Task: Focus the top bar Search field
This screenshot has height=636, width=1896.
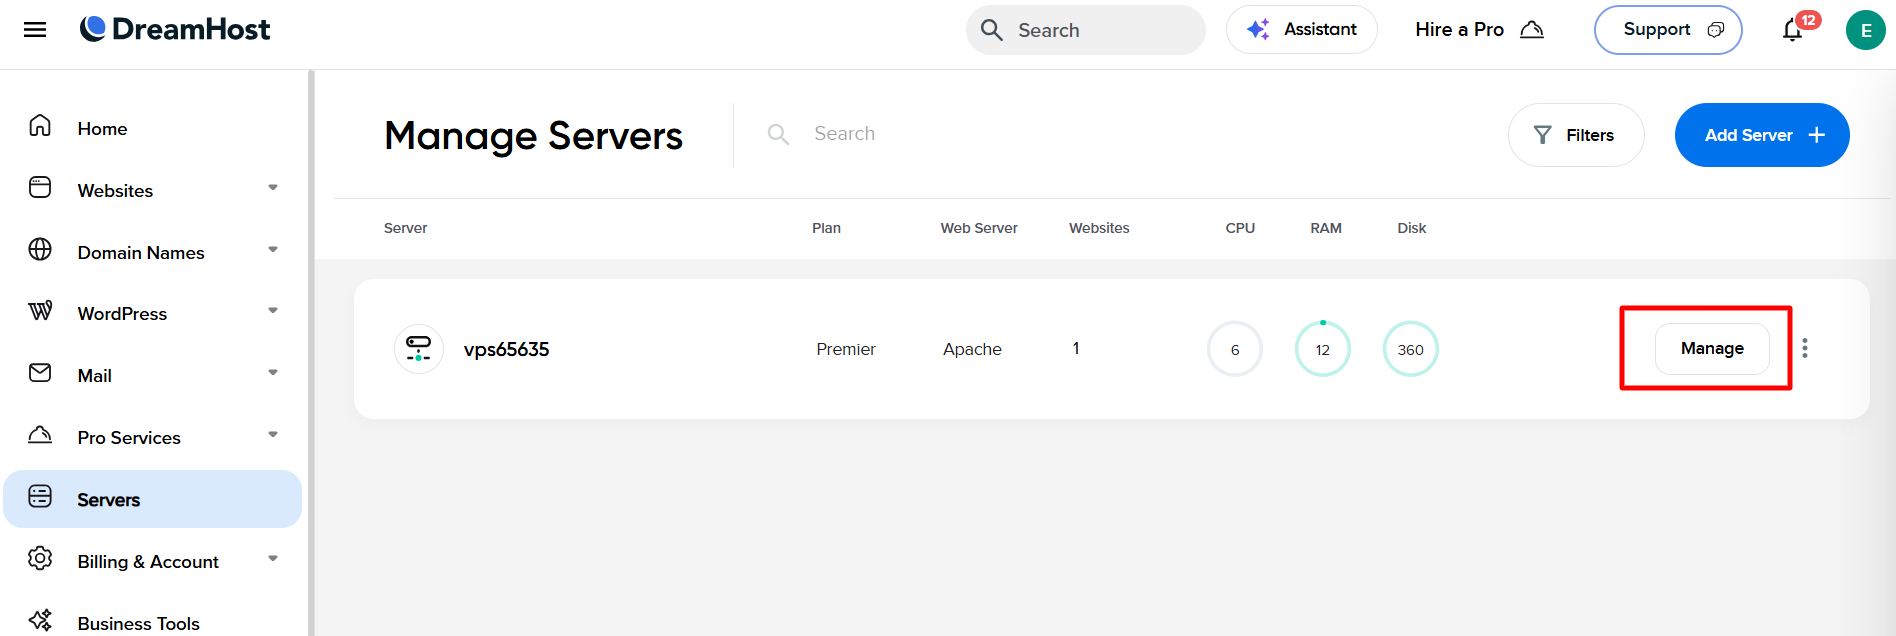Action: click(x=1086, y=30)
